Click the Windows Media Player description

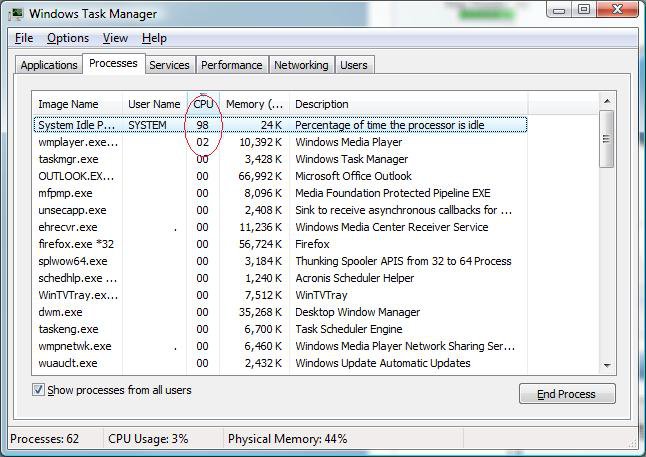349,142
